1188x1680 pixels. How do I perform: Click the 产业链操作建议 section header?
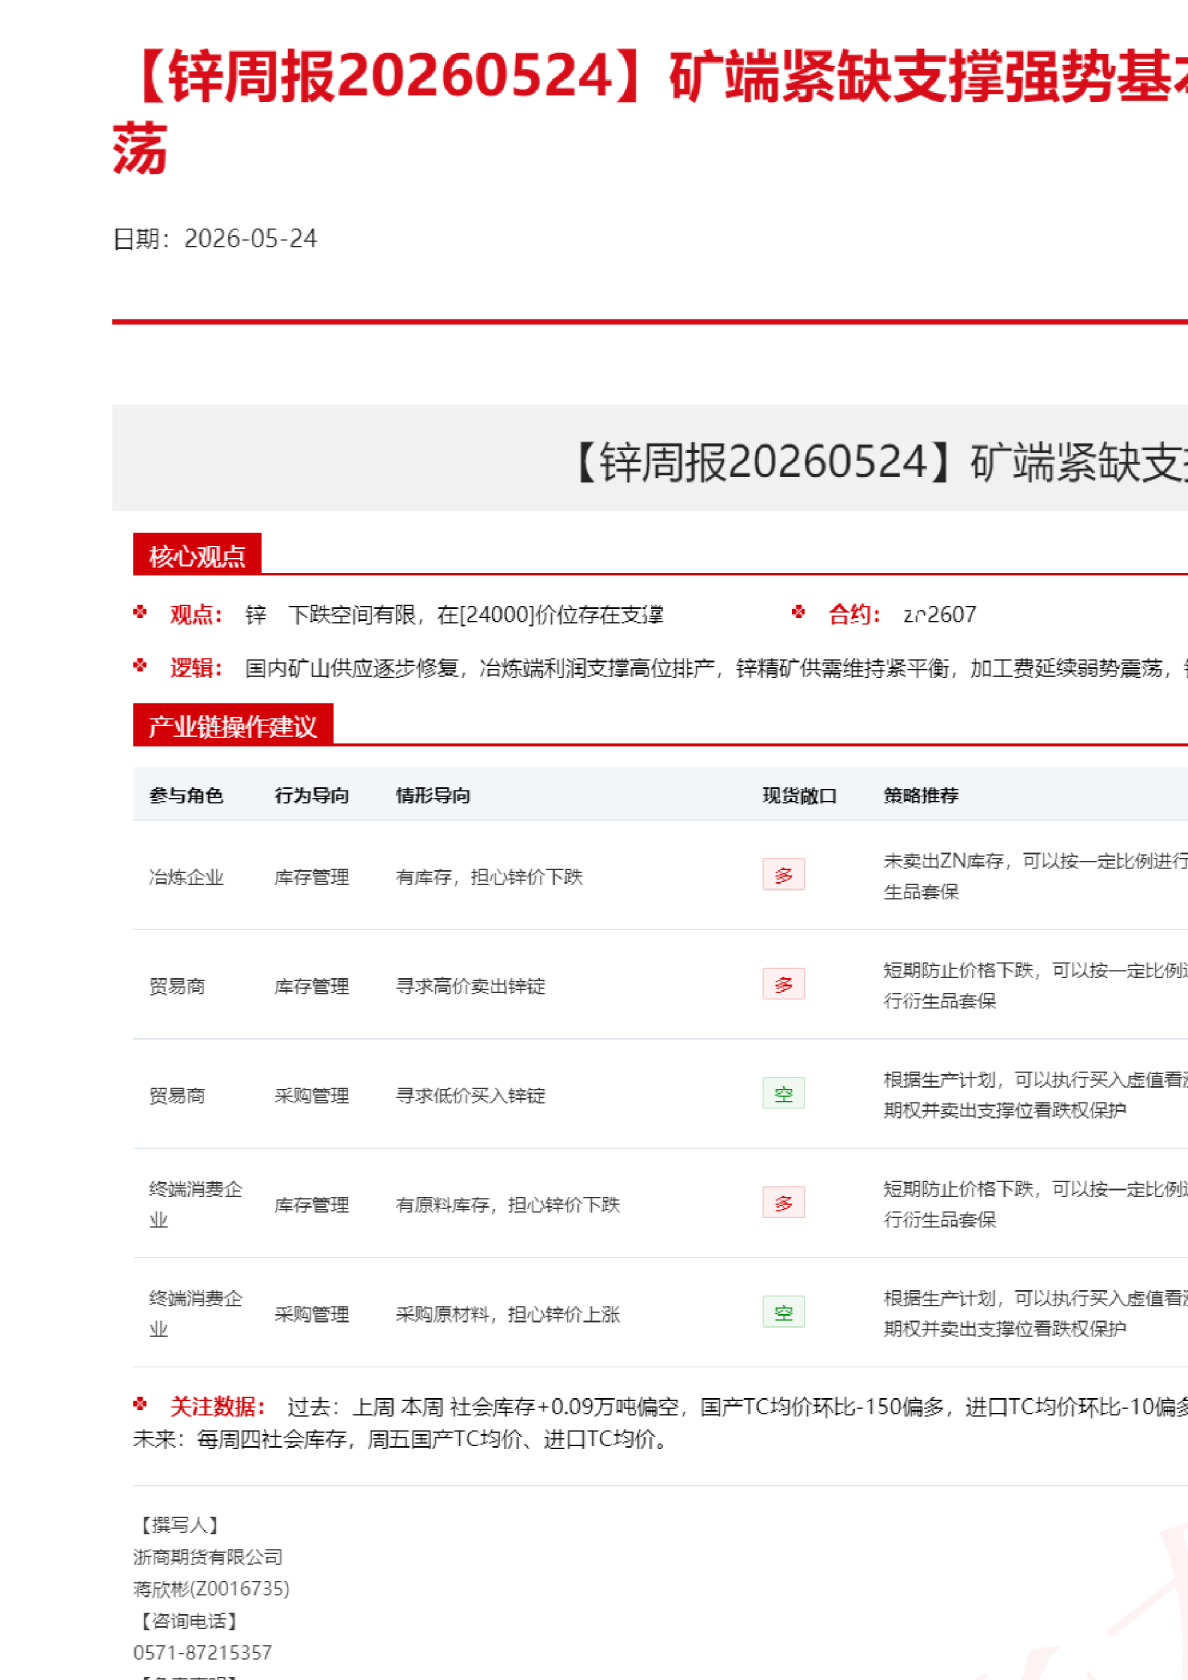pyautogui.click(x=233, y=725)
